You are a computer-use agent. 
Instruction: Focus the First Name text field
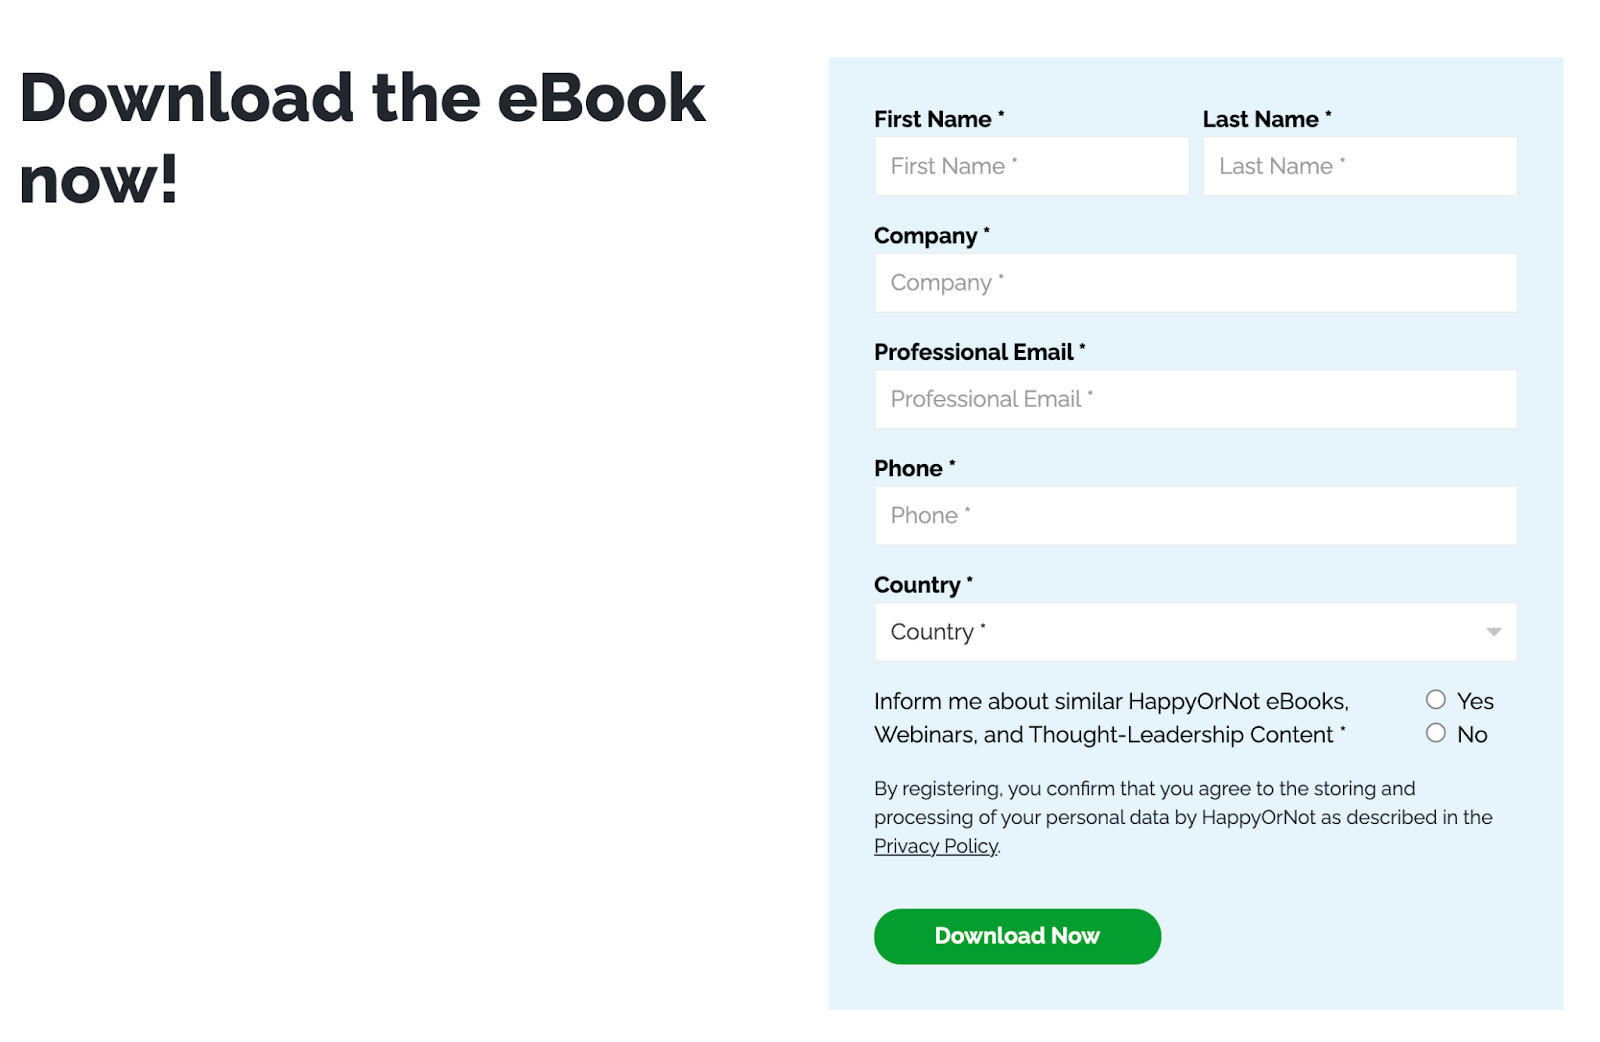pyautogui.click(x=1031, y=166)
